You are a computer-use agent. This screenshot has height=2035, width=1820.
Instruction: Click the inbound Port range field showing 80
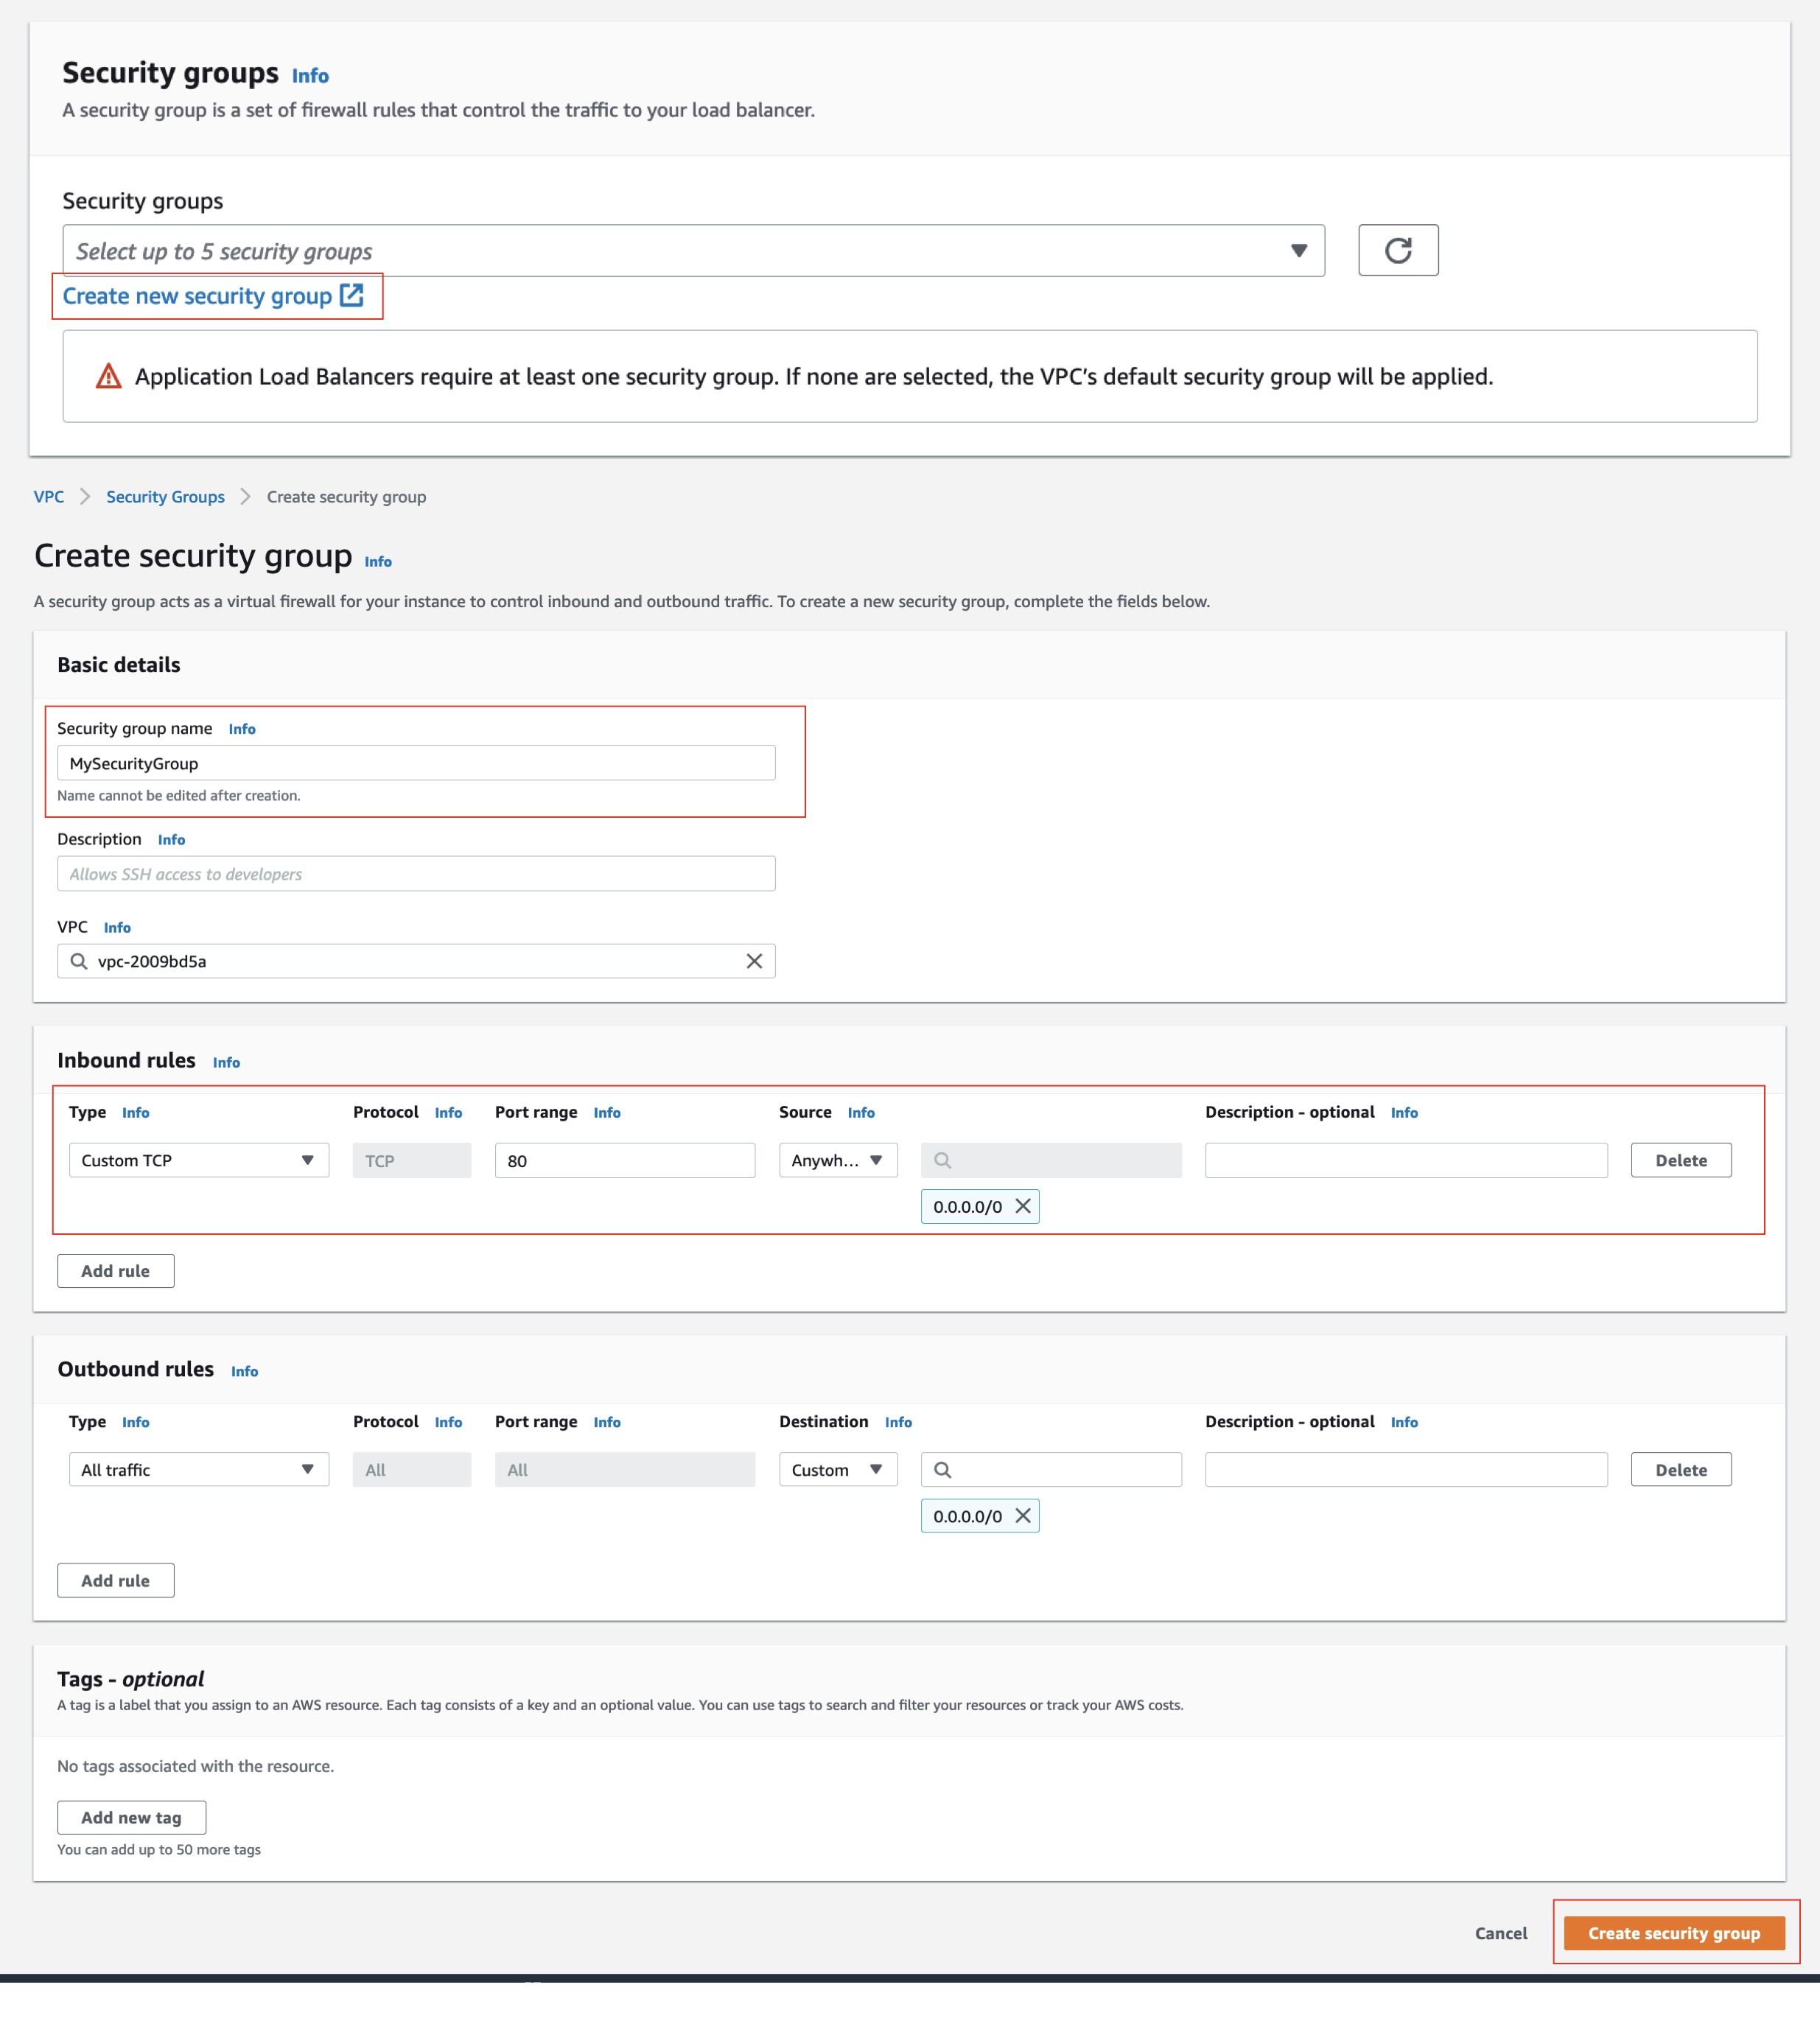tap(625, 1160)
